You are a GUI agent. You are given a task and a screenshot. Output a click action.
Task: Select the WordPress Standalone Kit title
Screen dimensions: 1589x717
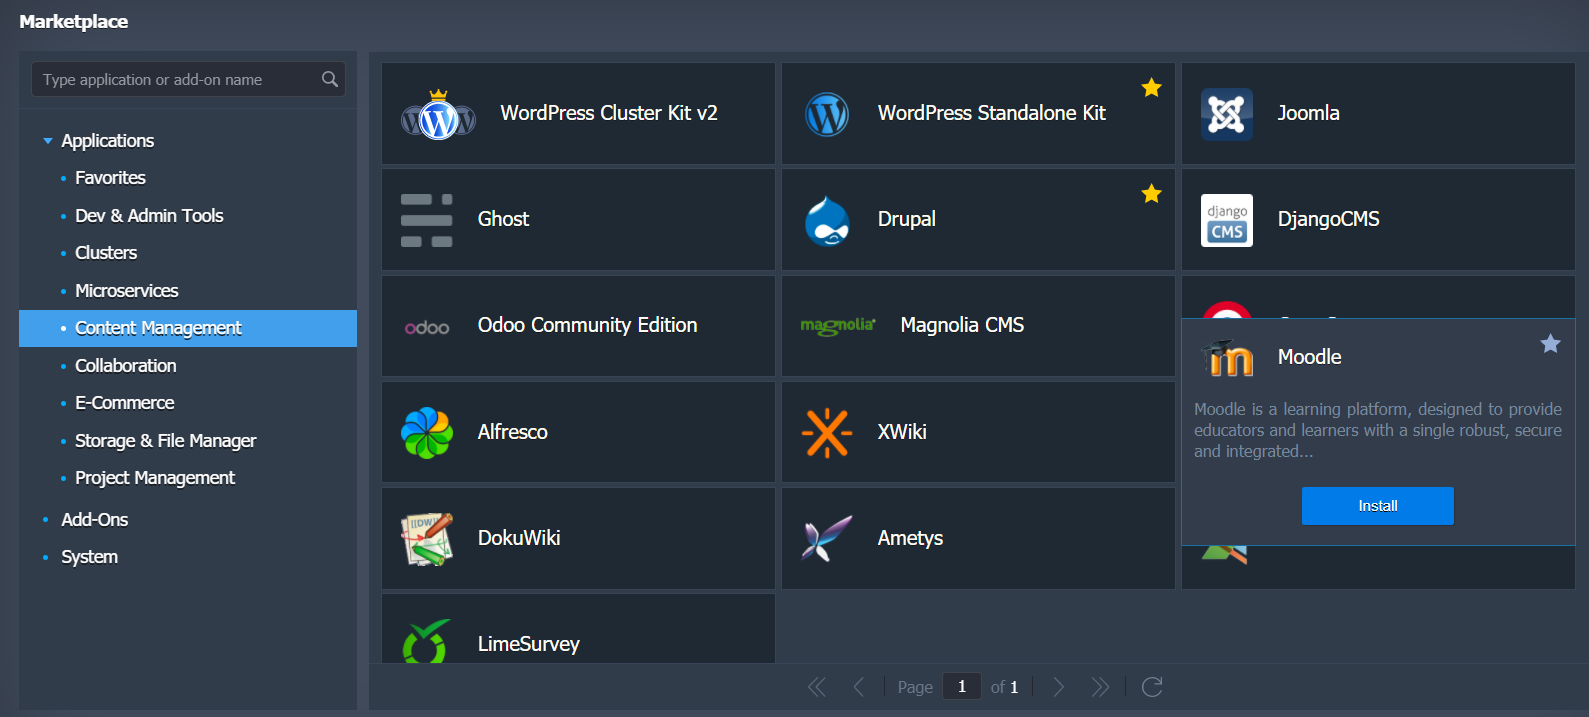(992, 113)
